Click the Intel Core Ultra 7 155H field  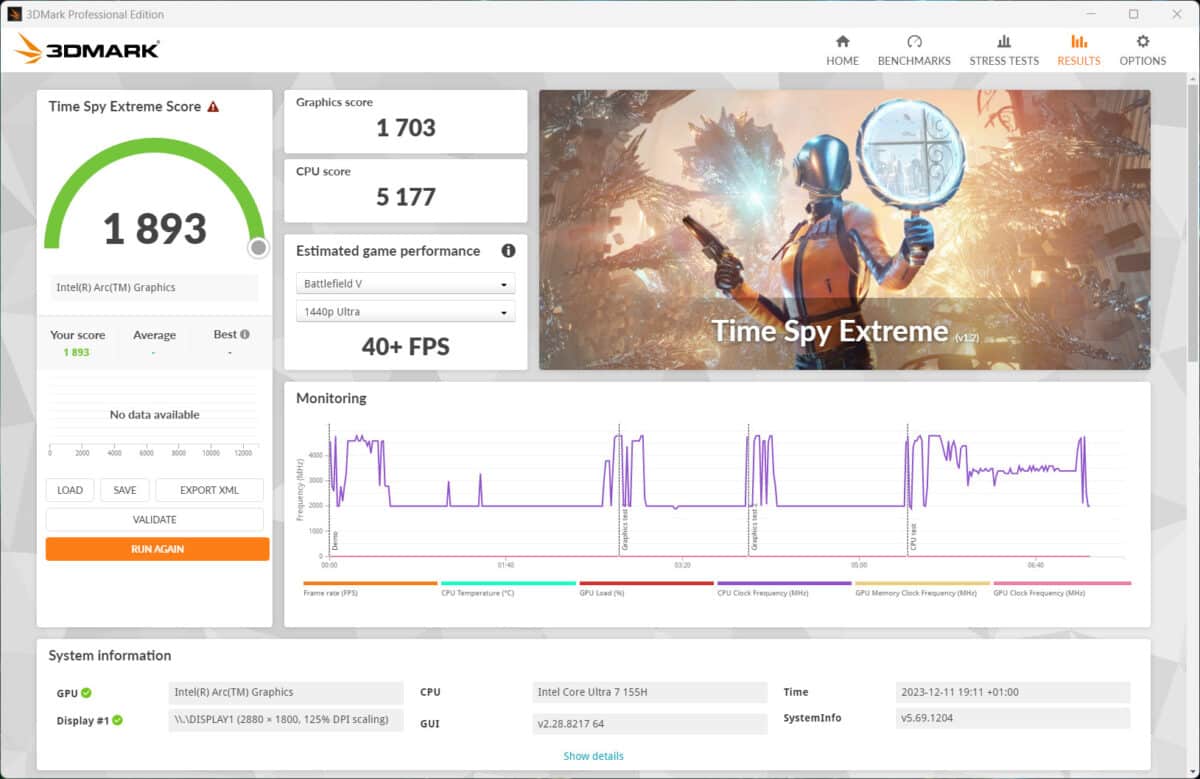(x=650, y=692)
